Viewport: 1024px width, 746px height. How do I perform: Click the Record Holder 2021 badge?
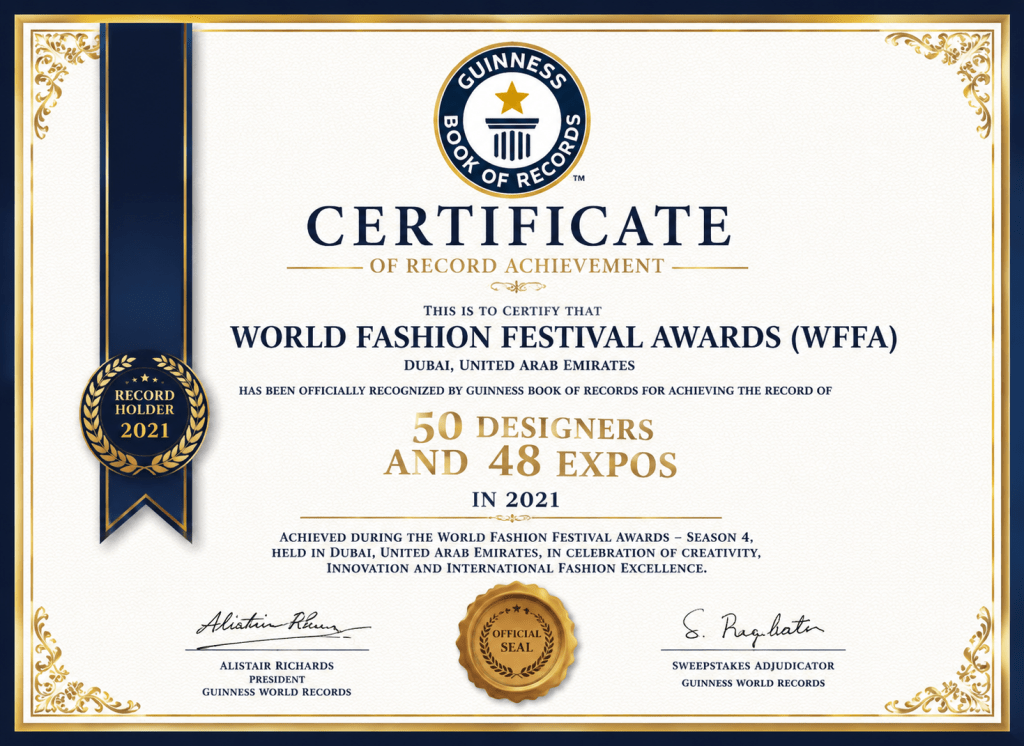coord(144,414)
